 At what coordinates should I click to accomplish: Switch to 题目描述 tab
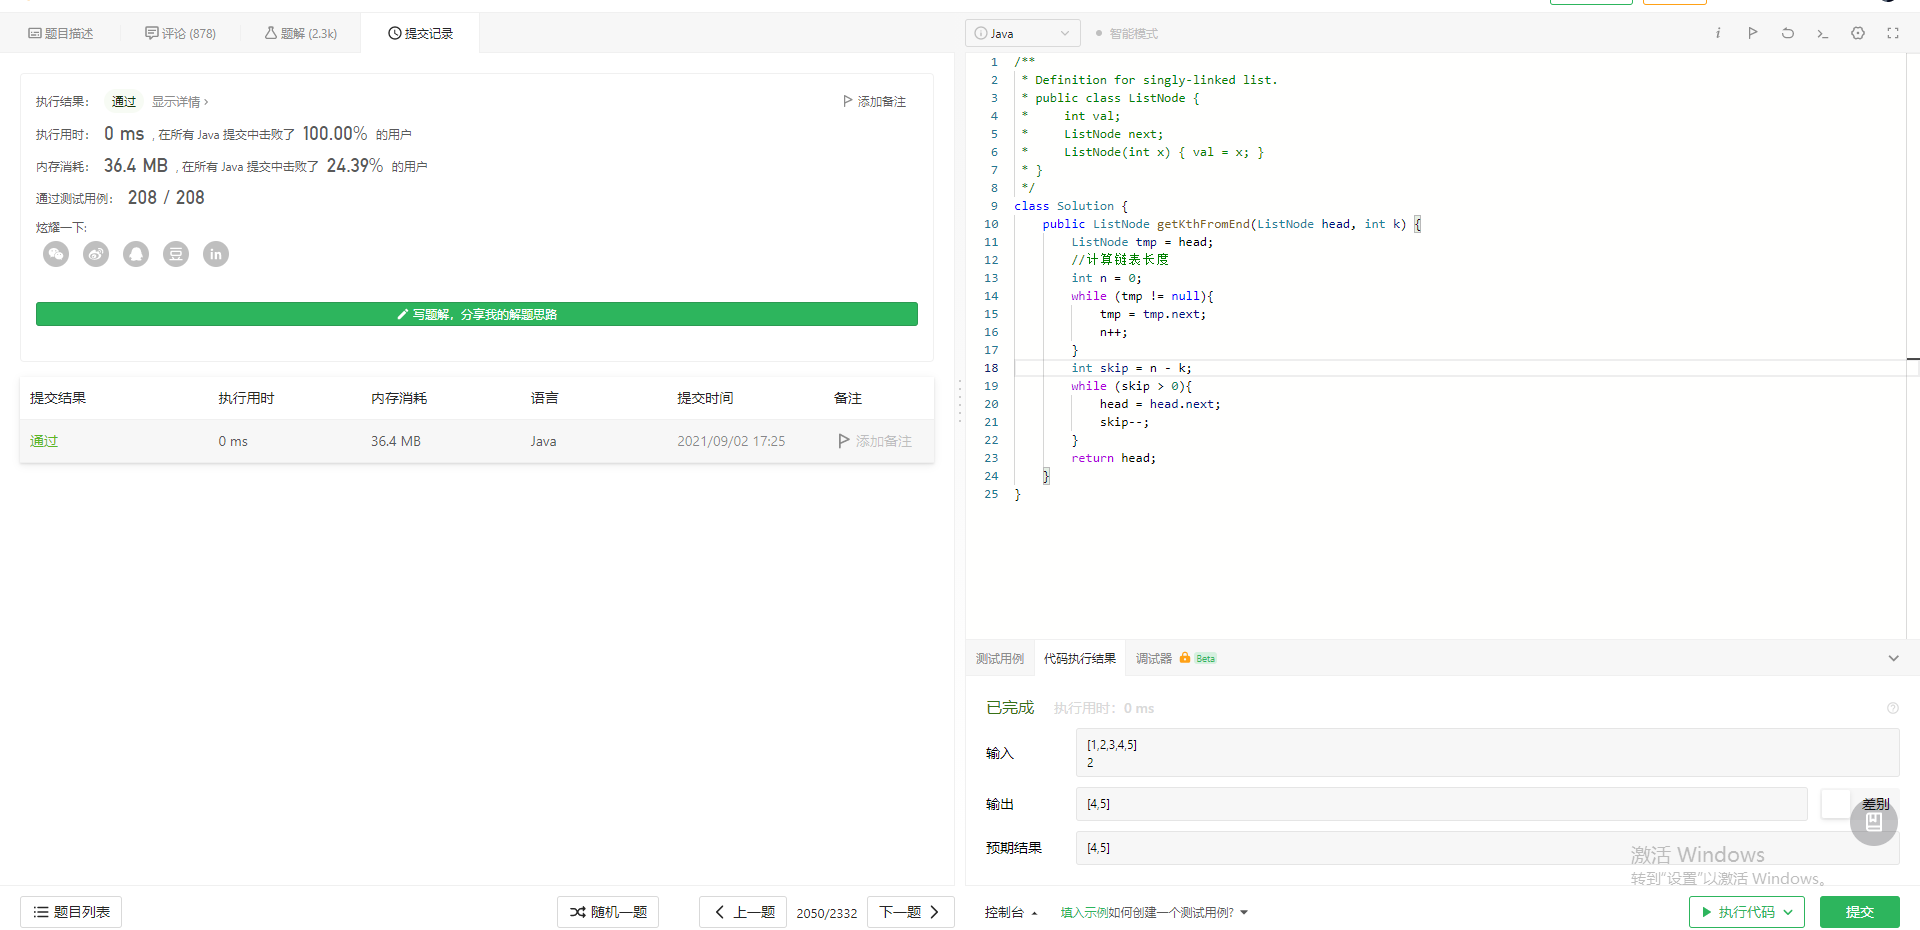[x=61, y=33]
